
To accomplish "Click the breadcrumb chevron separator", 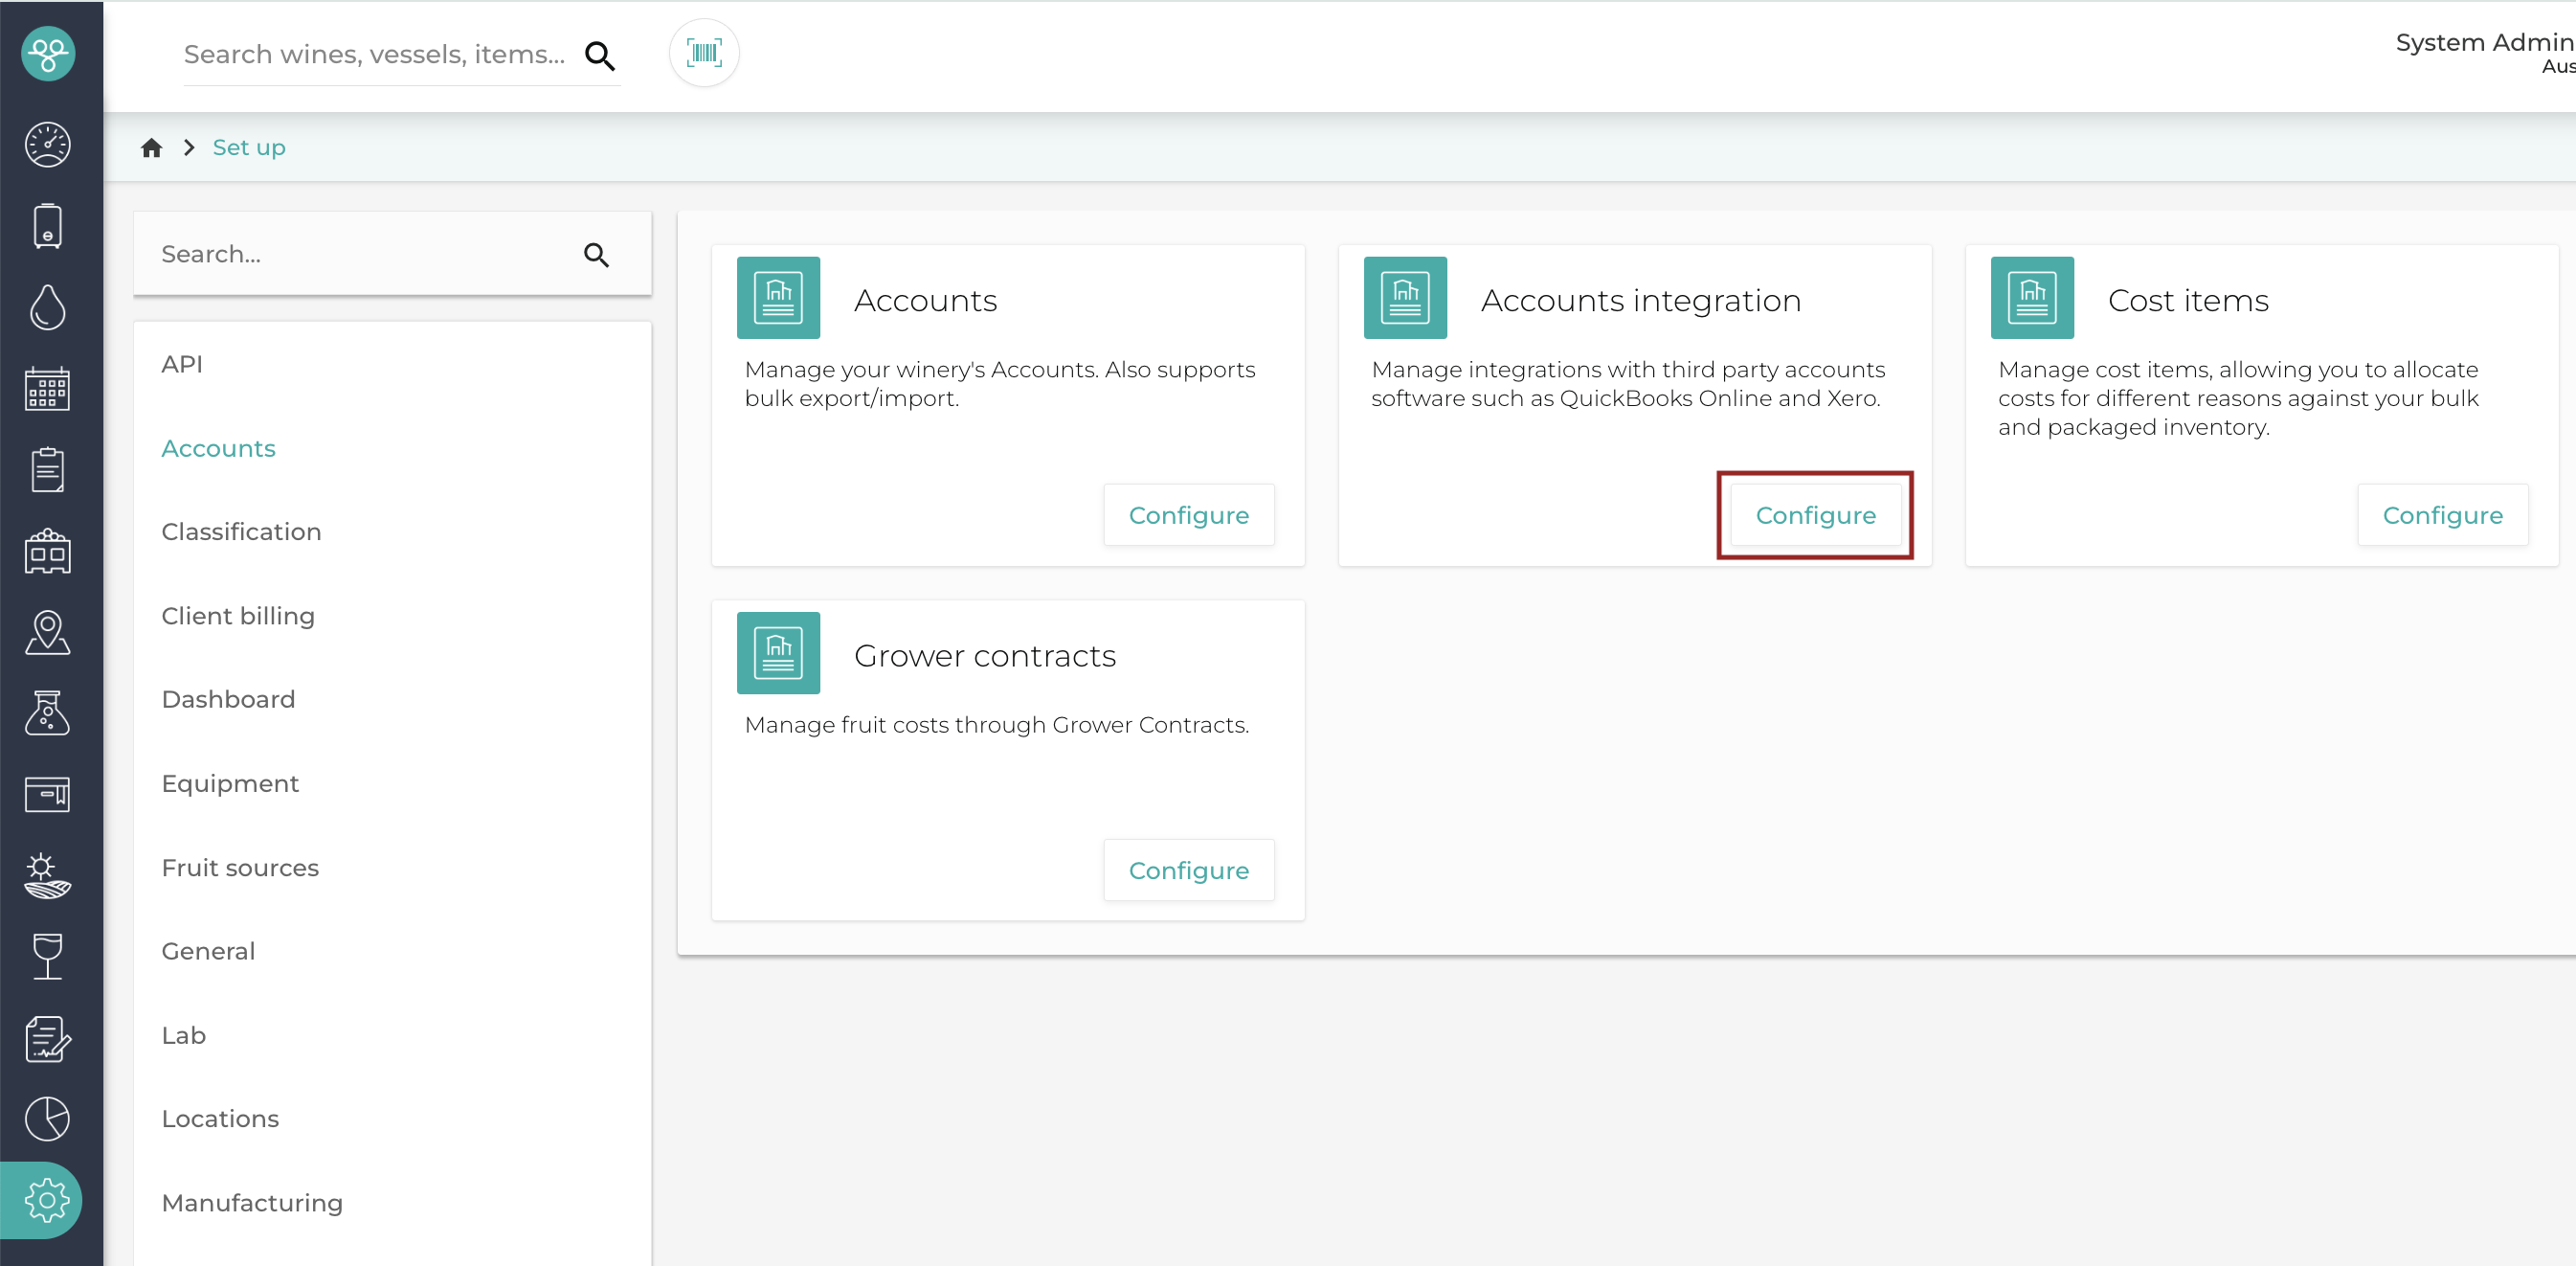I will [x=189, y=148].
